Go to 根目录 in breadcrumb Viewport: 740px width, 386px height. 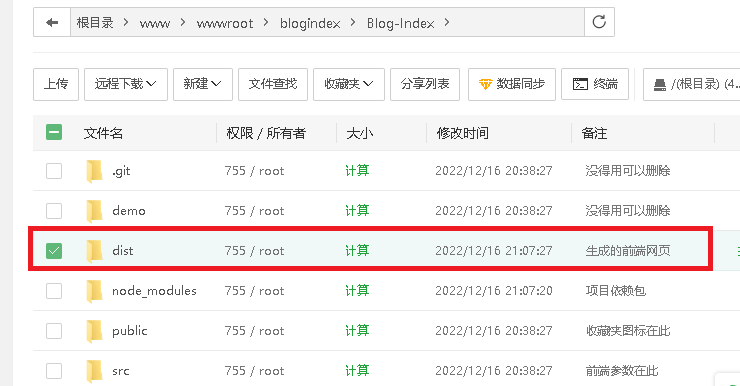[x=95, y=23]
